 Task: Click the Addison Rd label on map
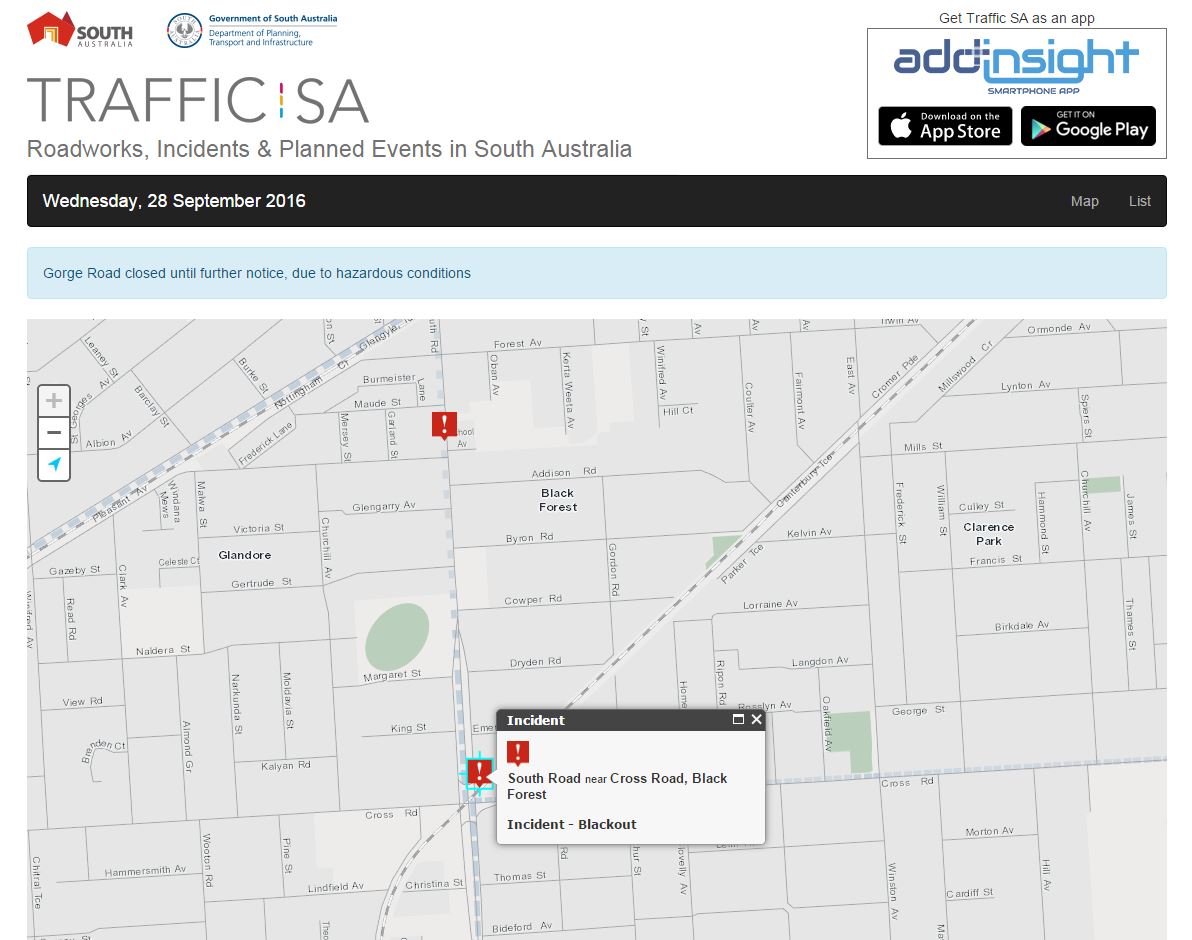(563, 472)
